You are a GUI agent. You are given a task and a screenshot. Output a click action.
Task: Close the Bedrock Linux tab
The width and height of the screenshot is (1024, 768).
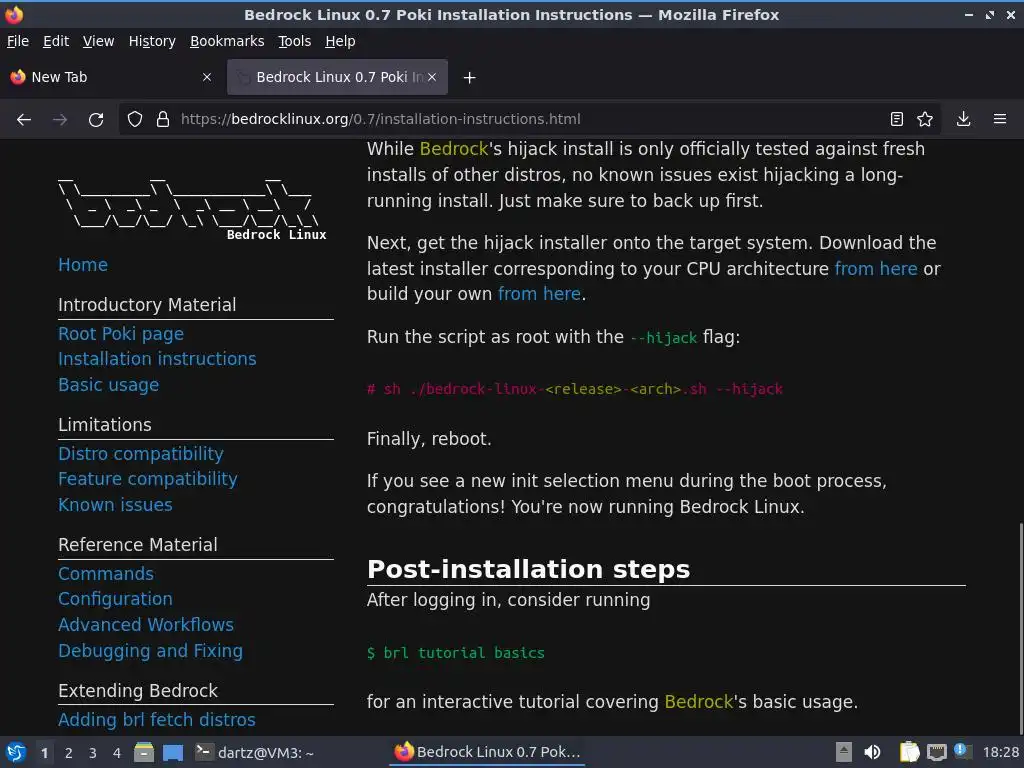(x=432, y=77)
